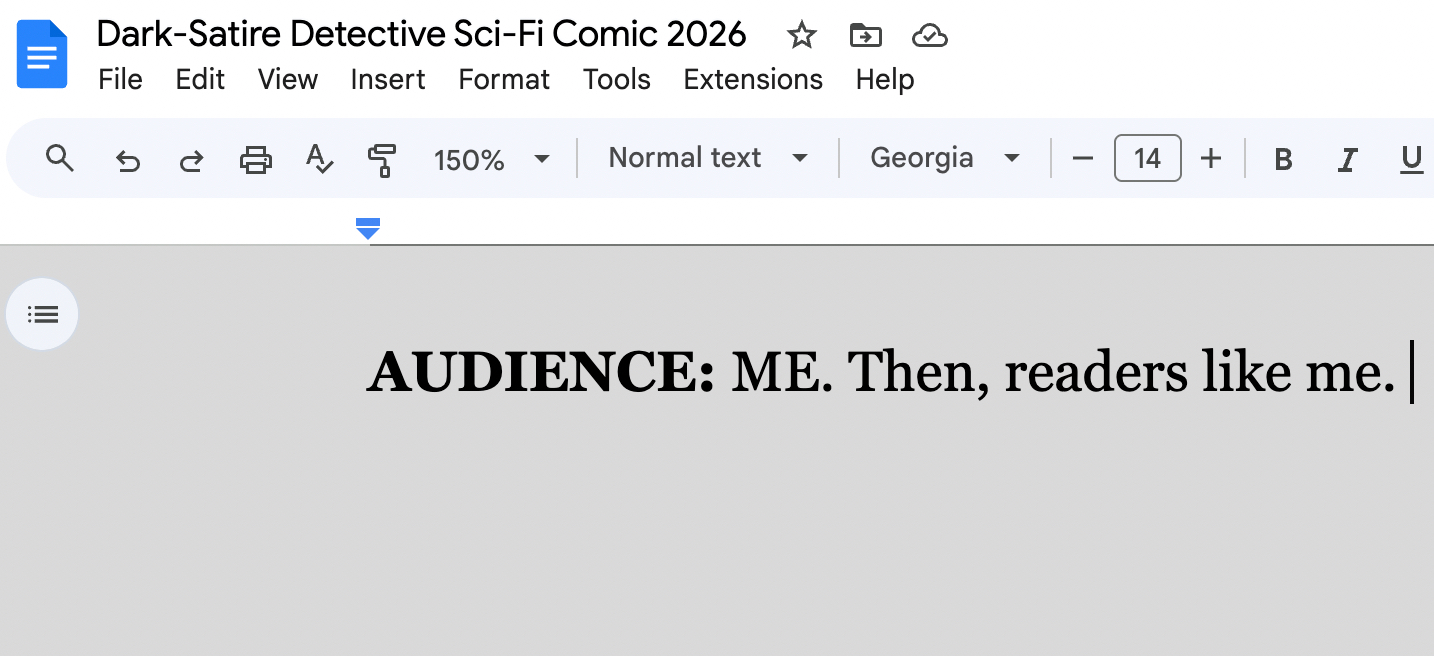The height and width of the screenshot is (656, 1434).
Task: Show the document outline
Action: [x=42, y=315]
